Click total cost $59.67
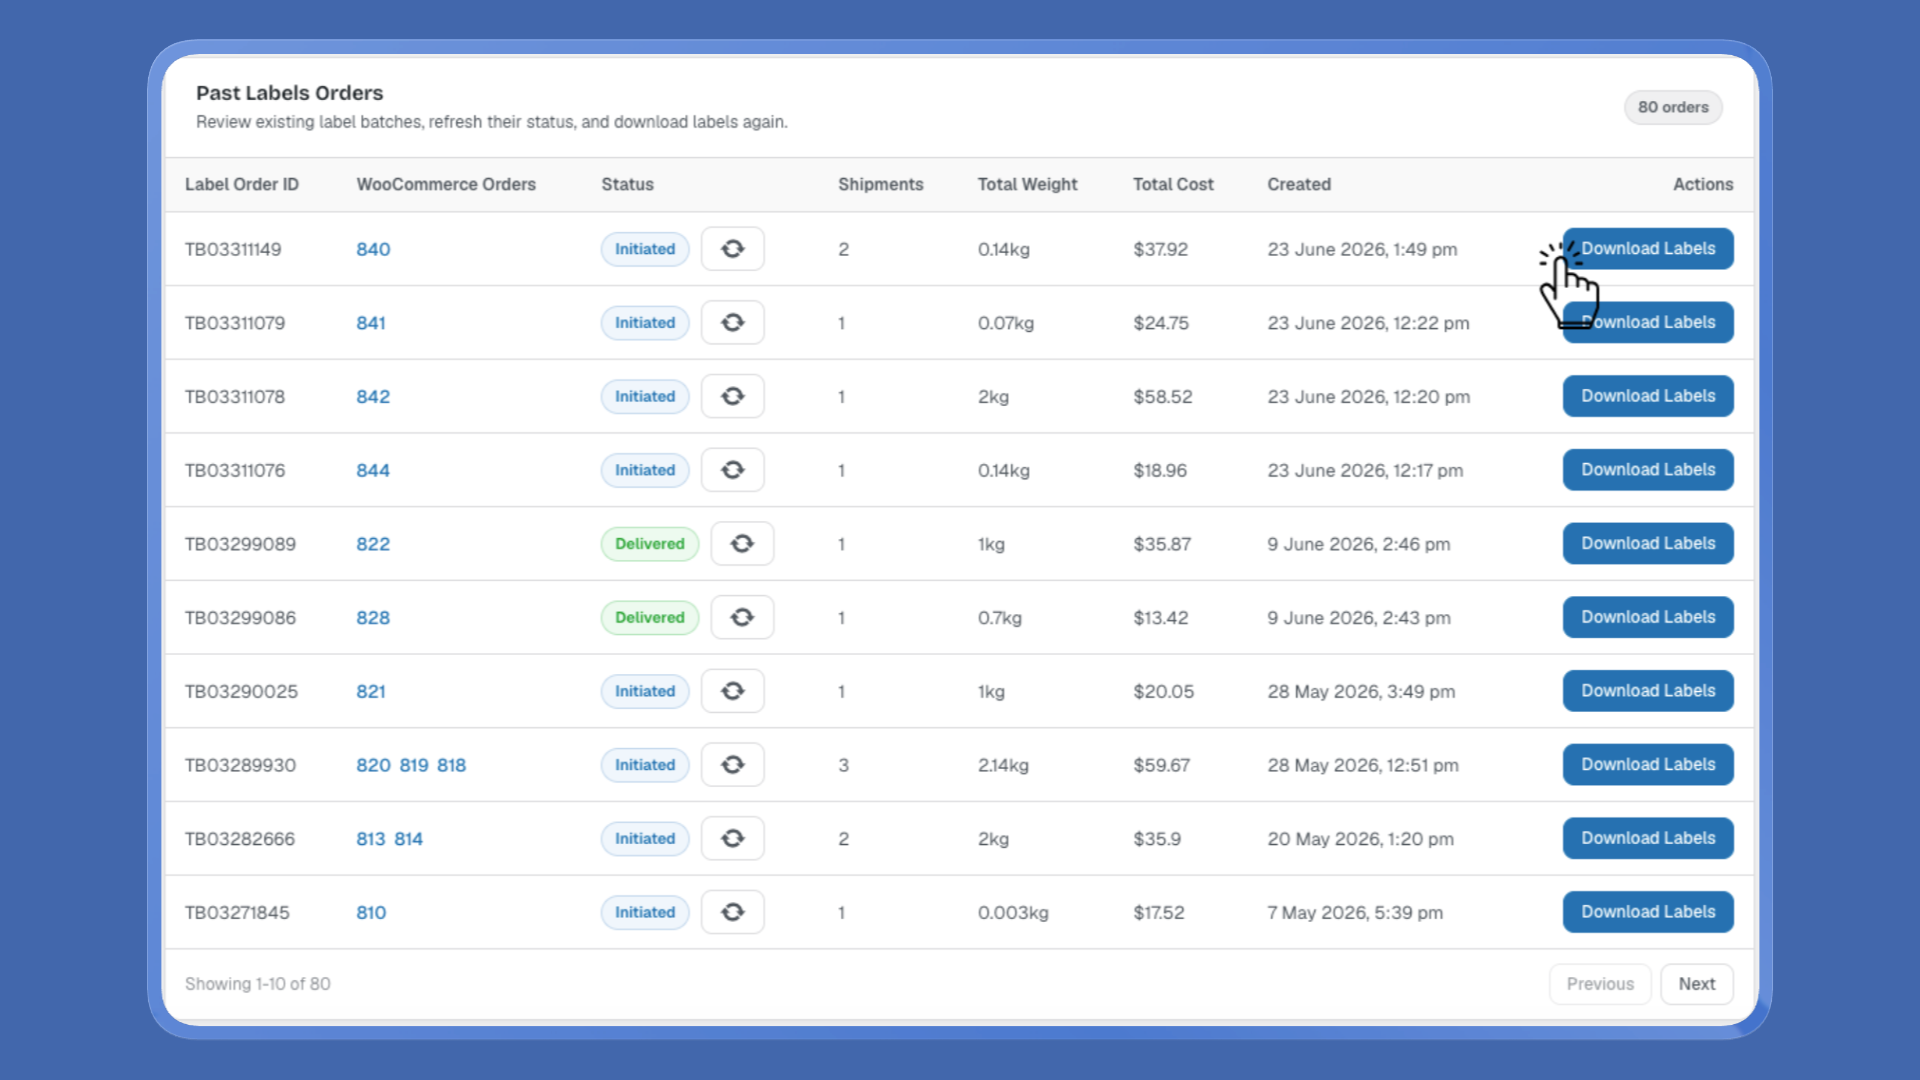The width and height of the screenshot is (1920, 1080). [1161, 765]
